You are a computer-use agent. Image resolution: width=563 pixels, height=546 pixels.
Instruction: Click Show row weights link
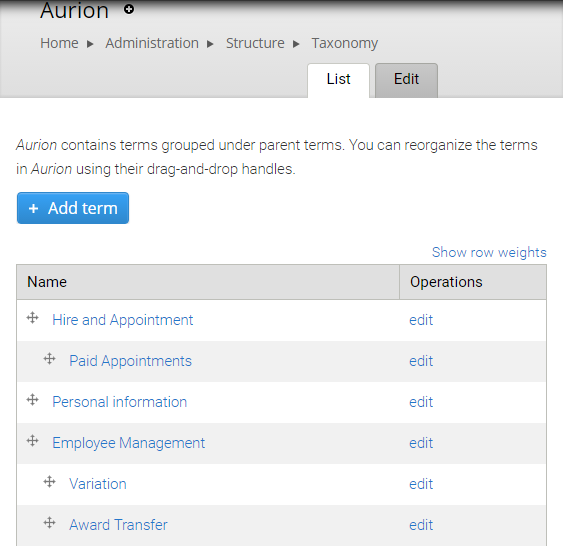coord(489,252)
